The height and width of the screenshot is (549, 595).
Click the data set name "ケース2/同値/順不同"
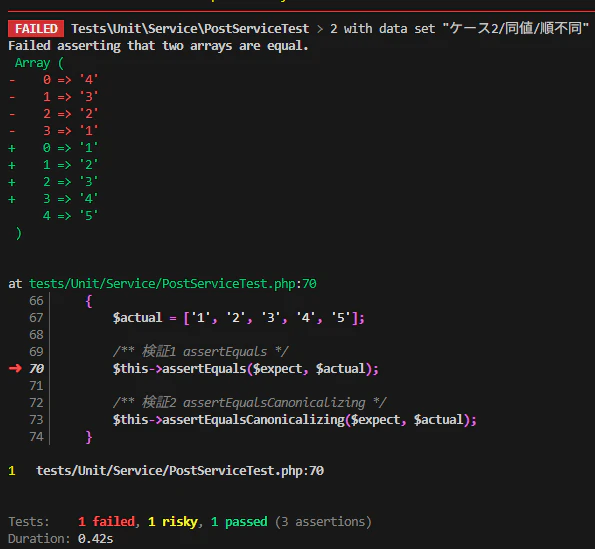pyautogui.click(x=515, y=28)
